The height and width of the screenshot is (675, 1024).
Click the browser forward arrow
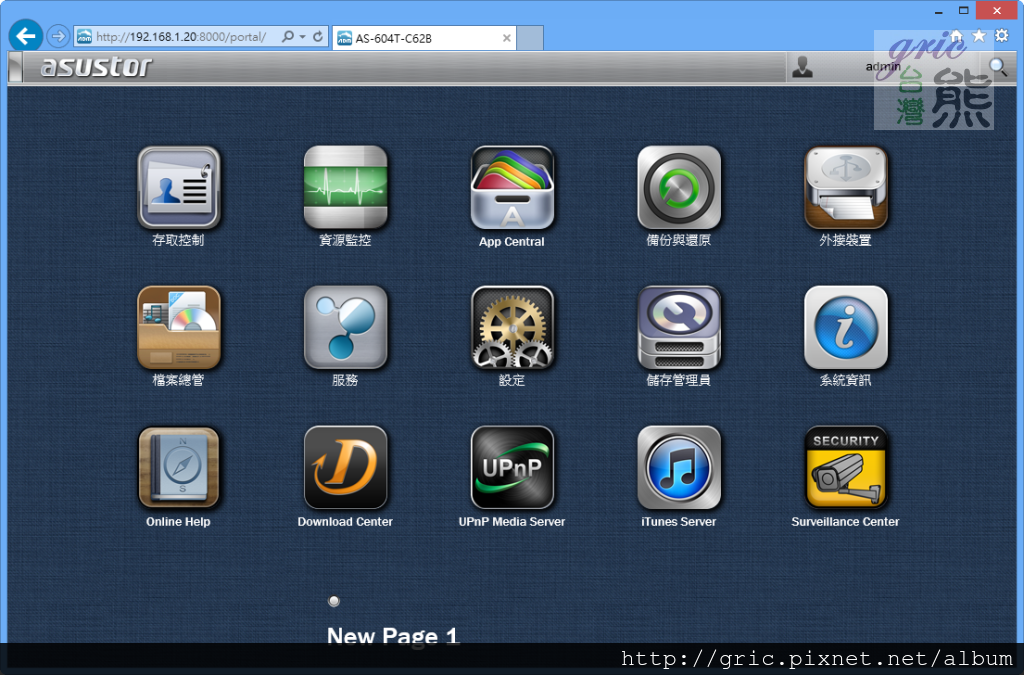pyautogui.click(x=58, y=36)
